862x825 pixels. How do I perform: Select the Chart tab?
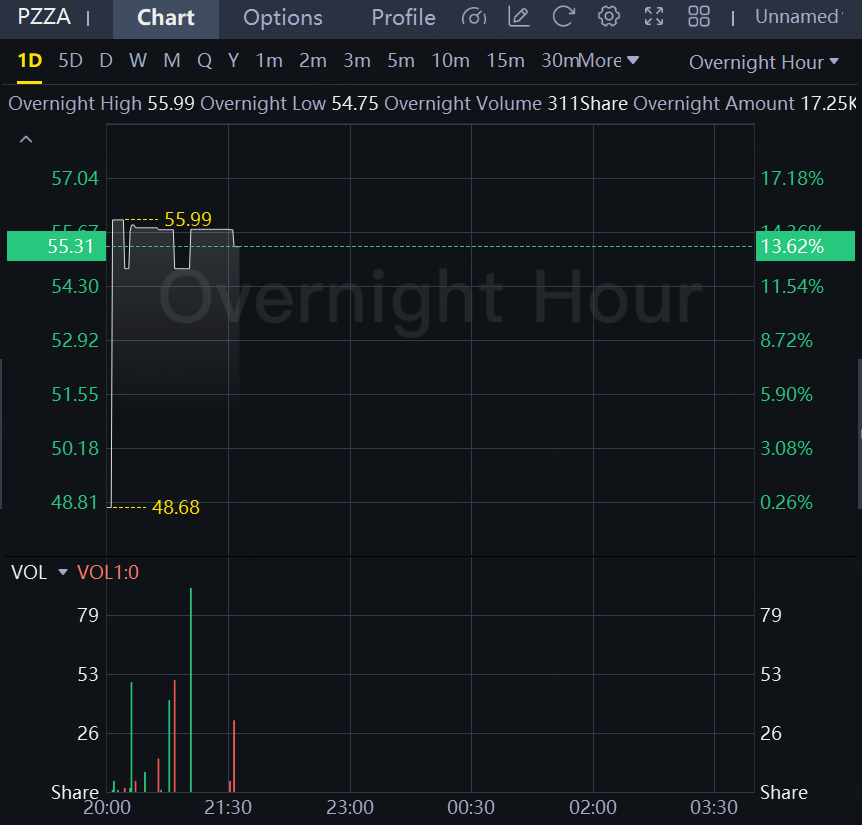pos(166,18)
